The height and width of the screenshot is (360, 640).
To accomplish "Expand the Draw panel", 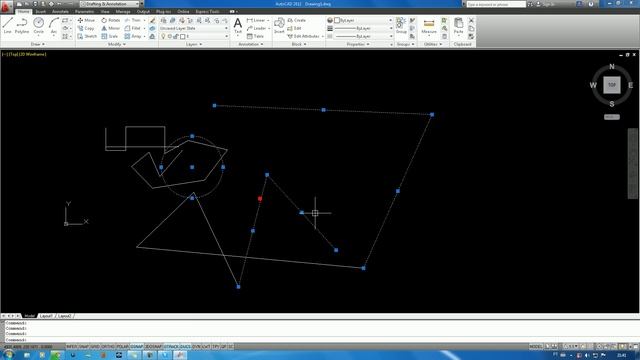I will coord(38,44).
